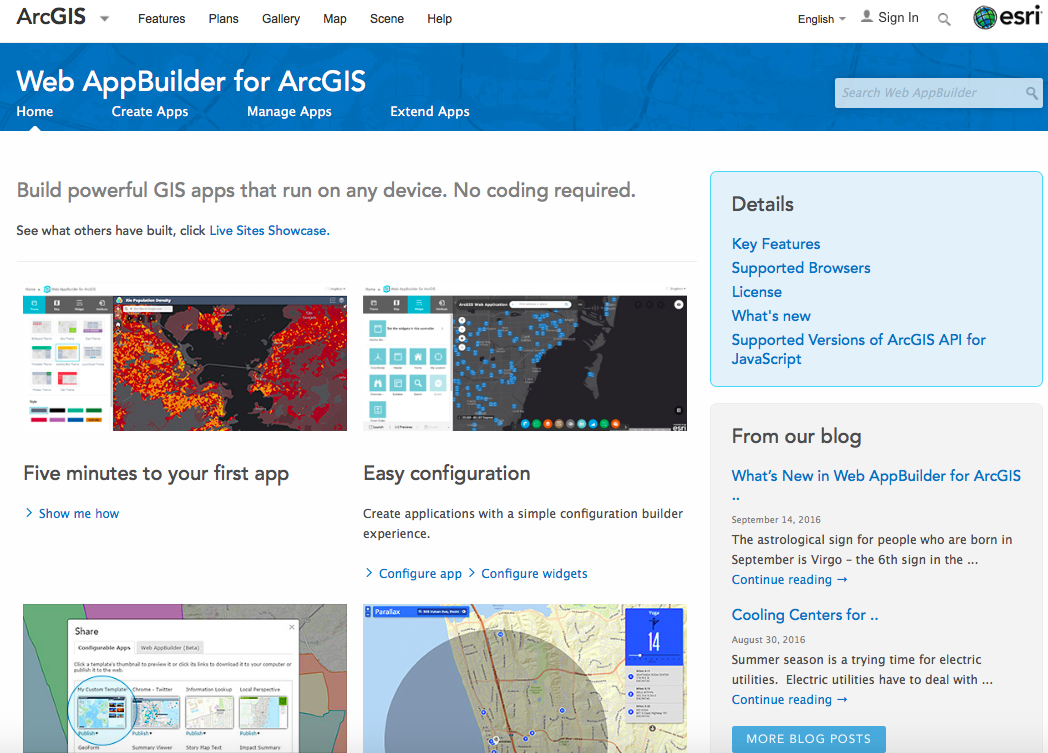Open the Live Sites Showcase link
The image size is (1048, 753).
[269, 231]
